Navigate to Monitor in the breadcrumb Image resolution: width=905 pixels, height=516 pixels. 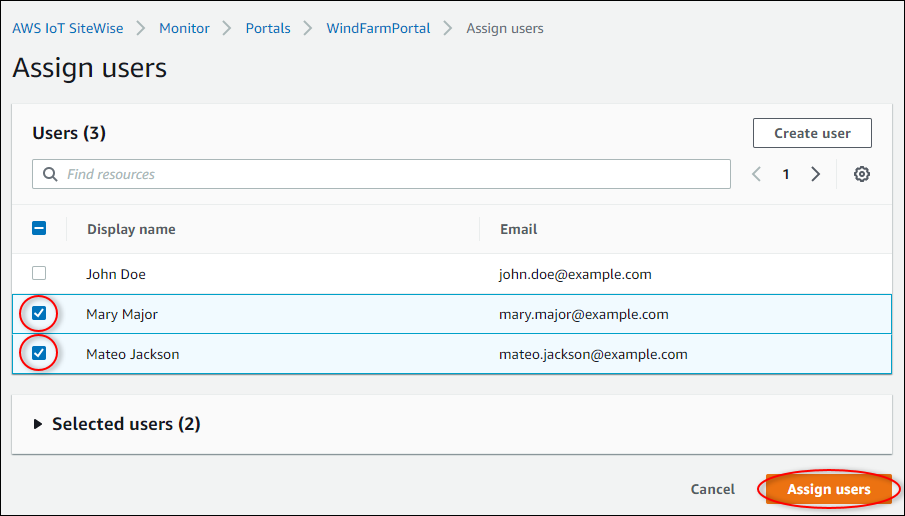coord(184,28)
